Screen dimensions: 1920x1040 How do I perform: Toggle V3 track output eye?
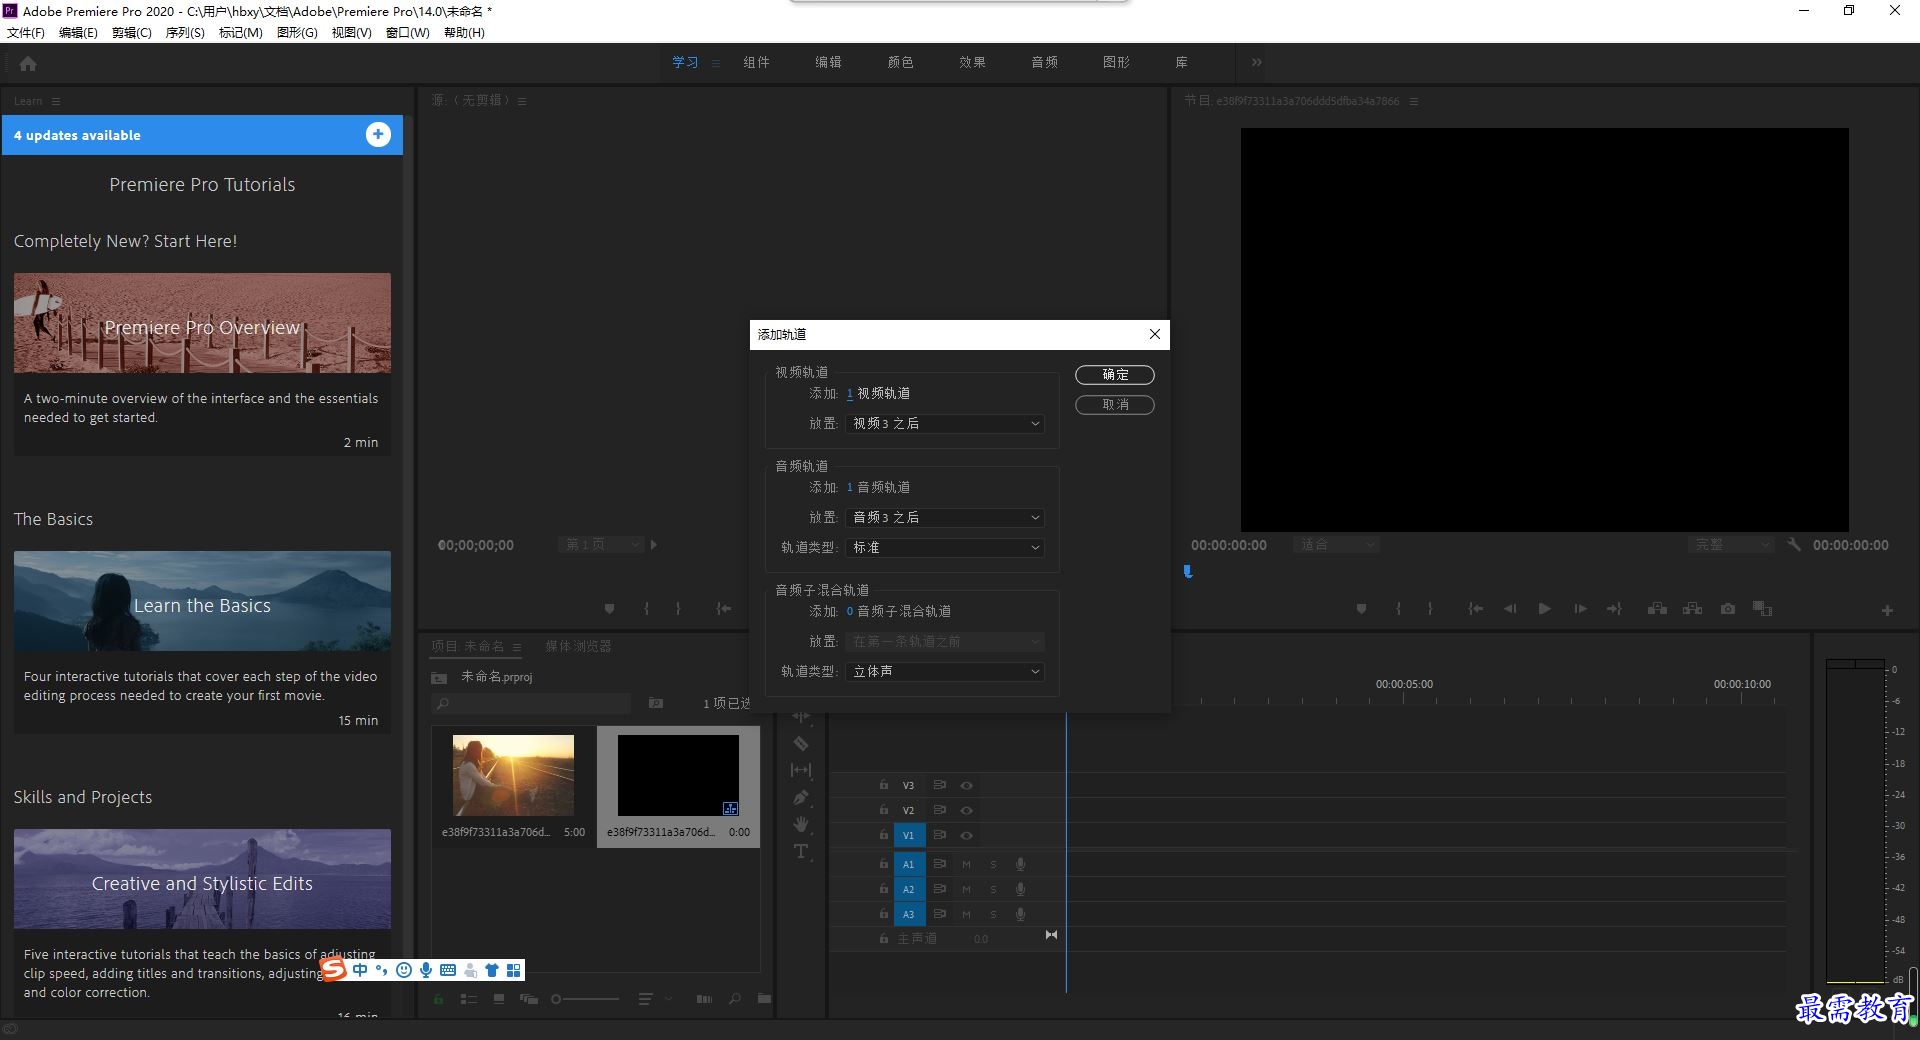click(966, 785)
